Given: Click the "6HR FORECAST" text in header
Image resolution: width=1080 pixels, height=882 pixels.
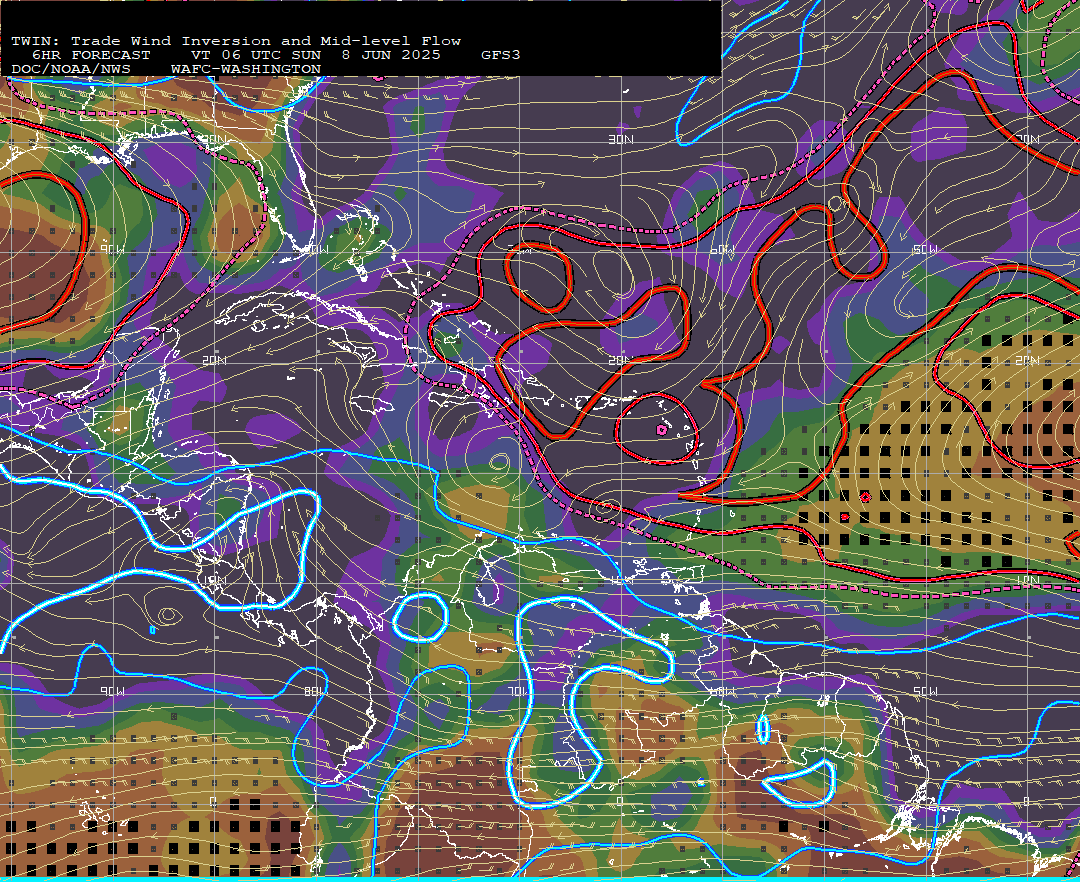Looking at the screenshot, I should point(91,55).
